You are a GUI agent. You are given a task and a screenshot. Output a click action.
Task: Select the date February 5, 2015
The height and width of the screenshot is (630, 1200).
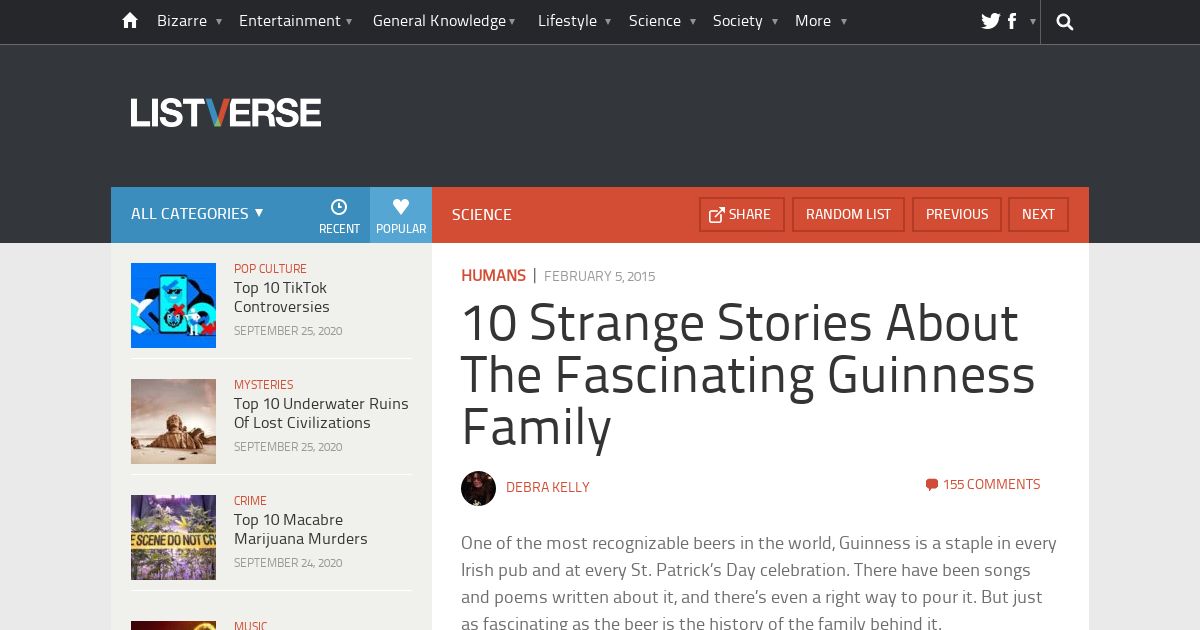(599, 276)
